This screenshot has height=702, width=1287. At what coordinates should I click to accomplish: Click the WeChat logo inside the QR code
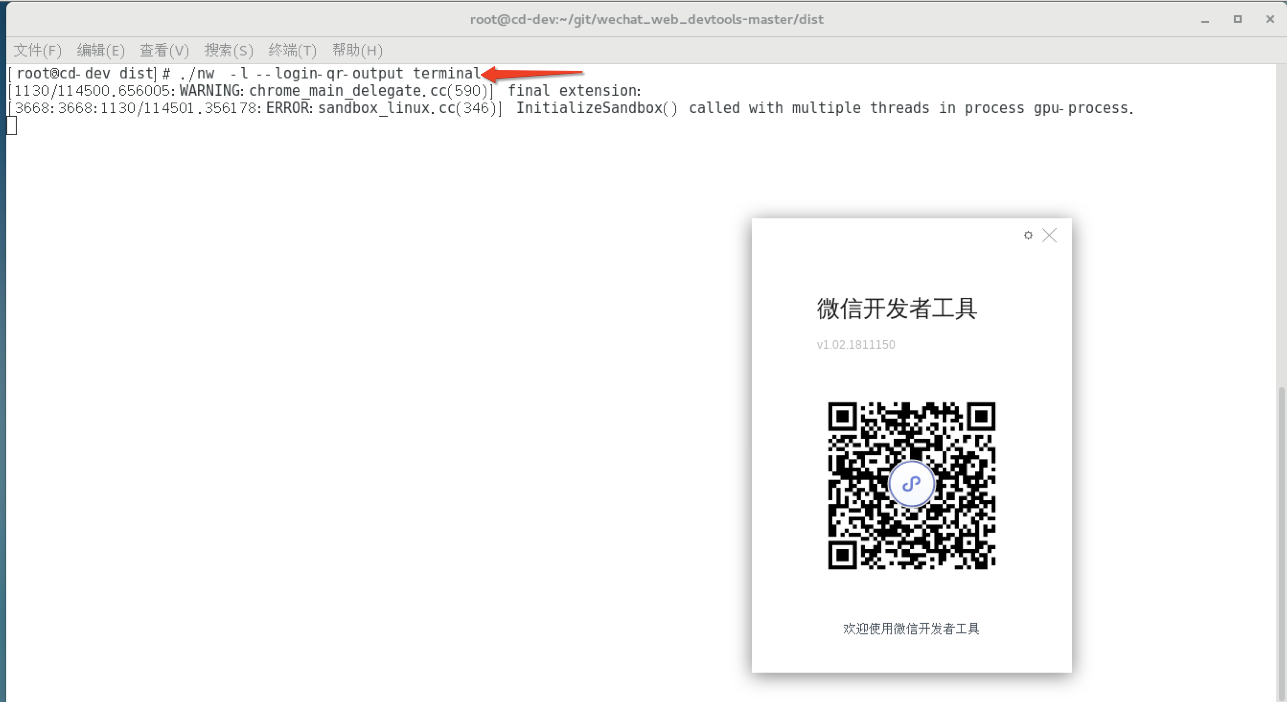(911, 484)
